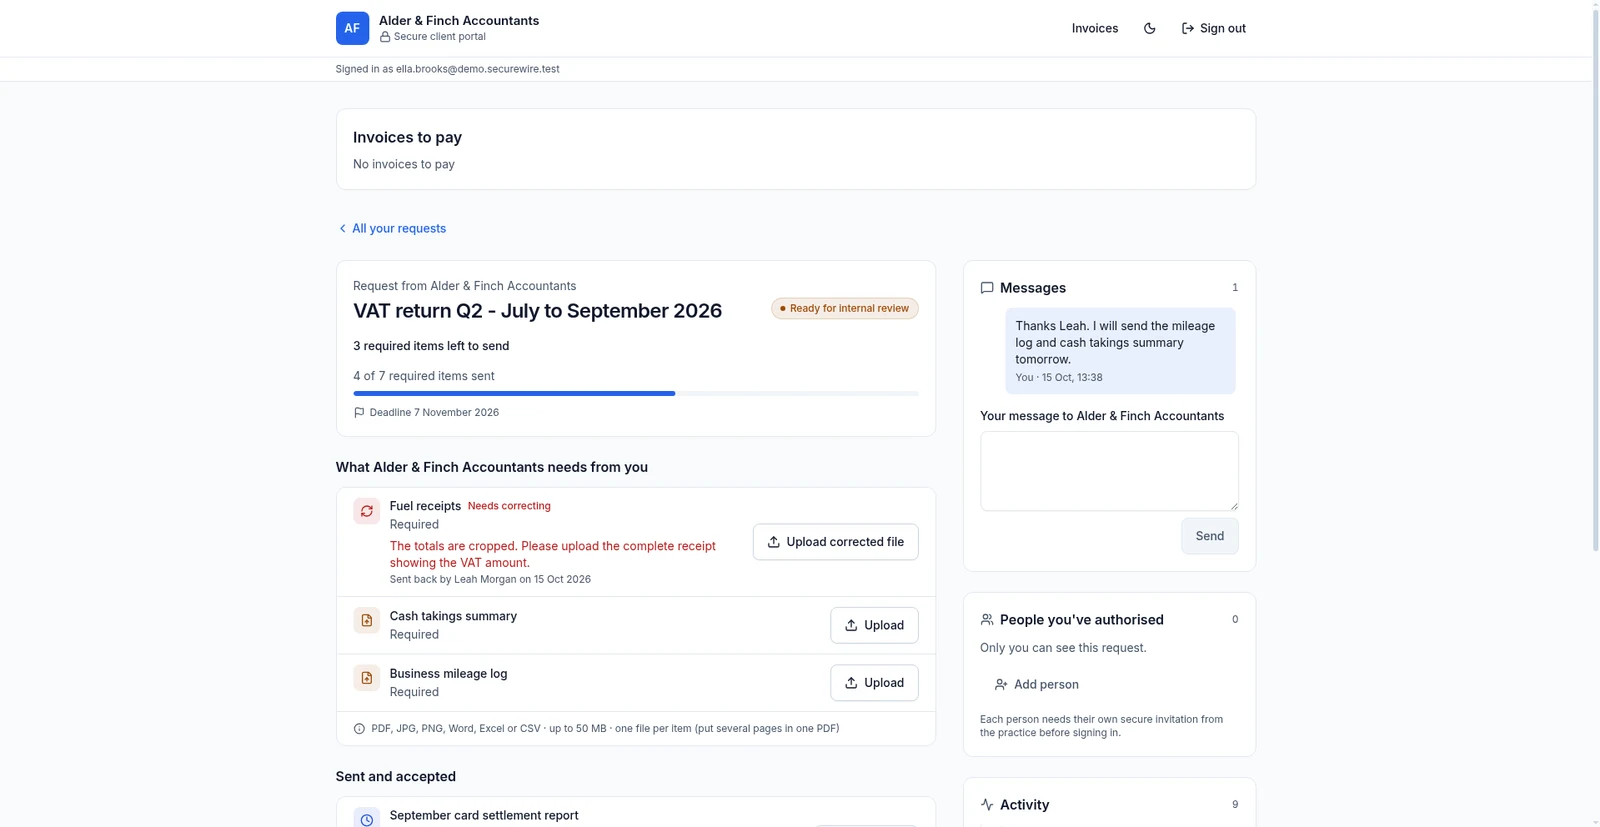Click the September card settlement clock icon

[x=367, y=819]
